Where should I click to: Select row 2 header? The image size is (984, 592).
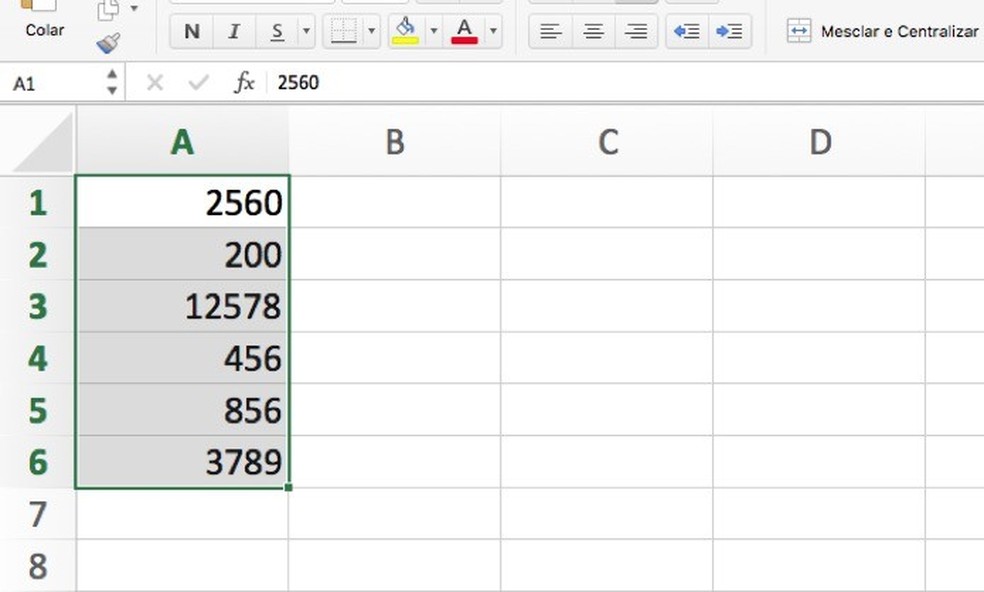click(38, 254)
